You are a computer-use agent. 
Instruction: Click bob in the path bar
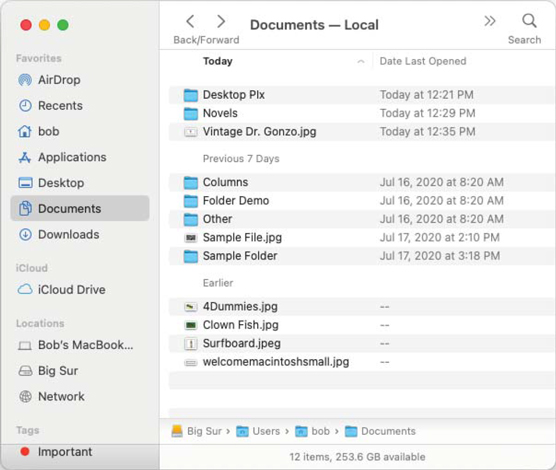coord(312,431)
